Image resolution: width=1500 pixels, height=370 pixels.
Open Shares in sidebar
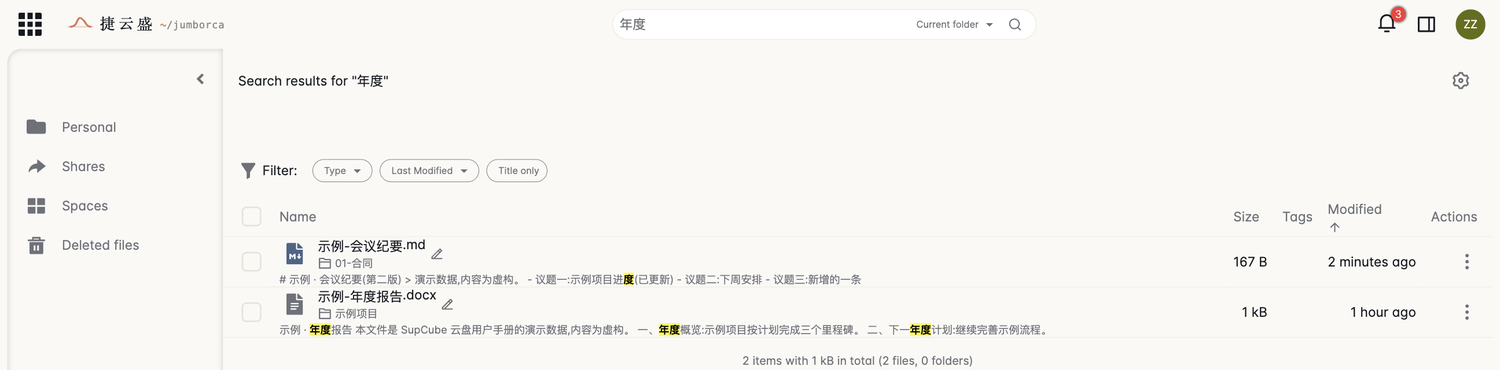coord(83,166)
